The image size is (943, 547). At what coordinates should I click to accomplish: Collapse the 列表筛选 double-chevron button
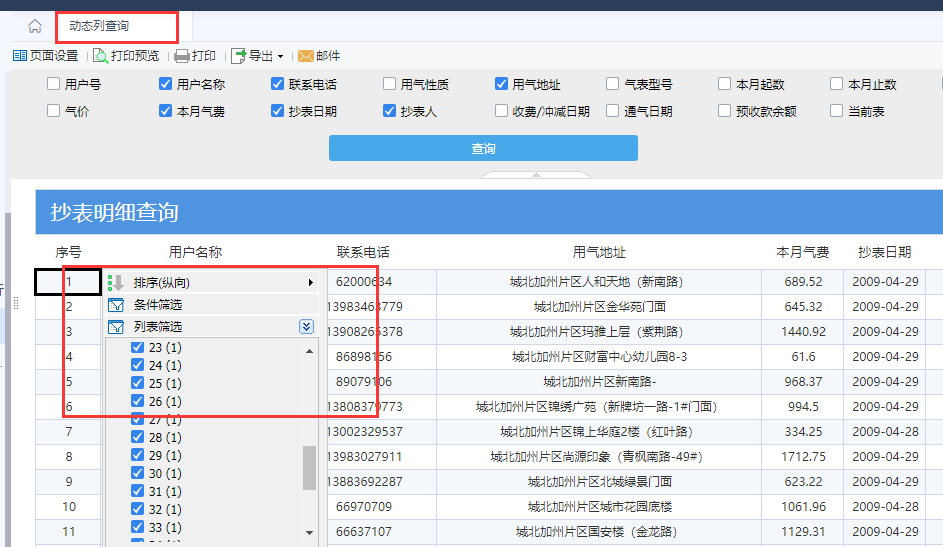pyautogui.click(x=307, y=326)
